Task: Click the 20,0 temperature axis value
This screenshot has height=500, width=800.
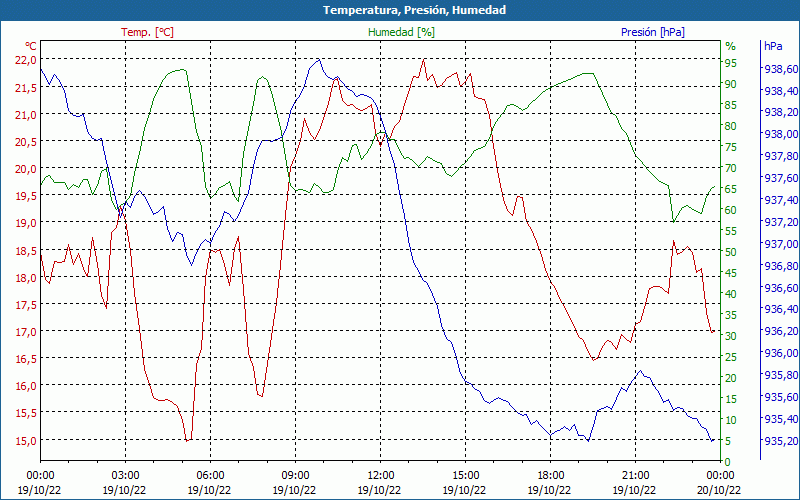Action: [x=24, y=169]
